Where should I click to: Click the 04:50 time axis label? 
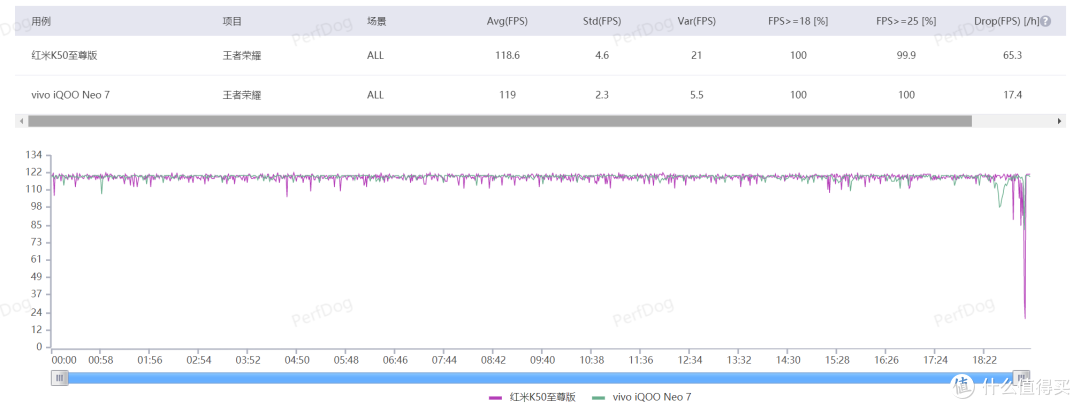tap(297, 360)
